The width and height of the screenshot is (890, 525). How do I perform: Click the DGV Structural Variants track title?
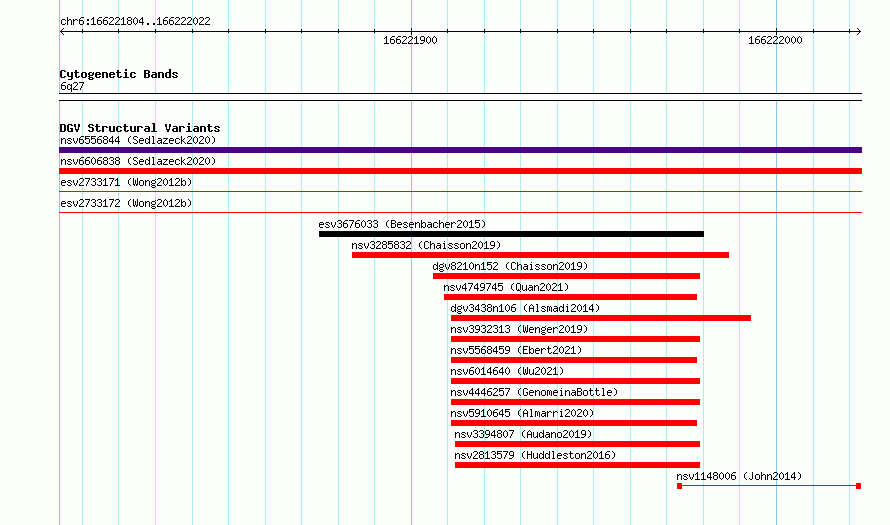click(140, 128)
